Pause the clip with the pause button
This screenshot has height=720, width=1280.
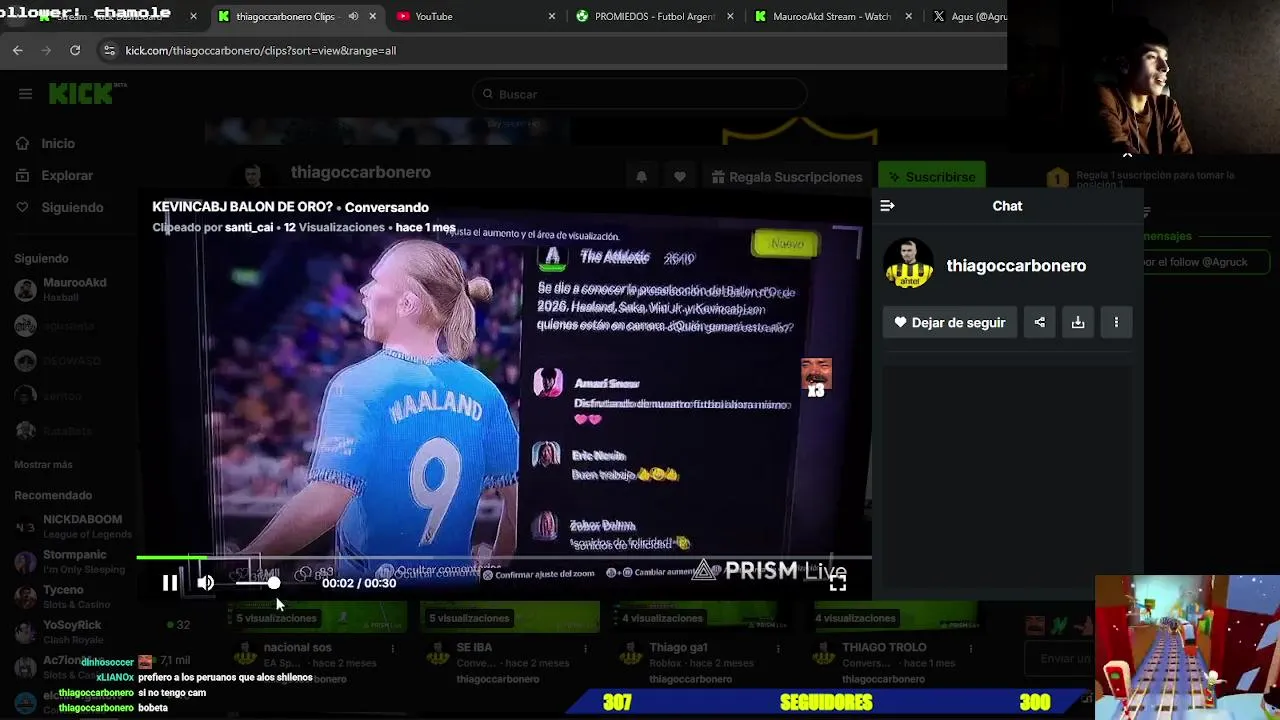pyautogui.click(x=170, y=583)
